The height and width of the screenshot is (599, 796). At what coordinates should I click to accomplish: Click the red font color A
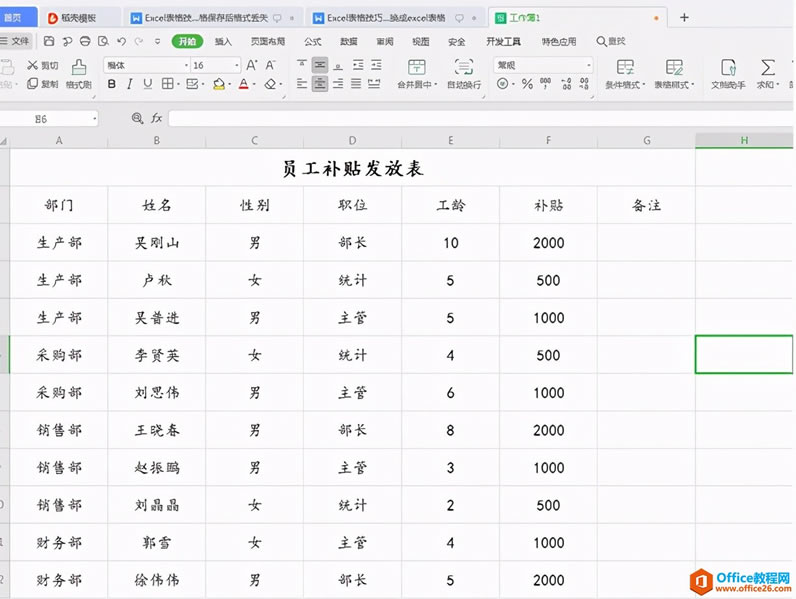click(244, 84)
